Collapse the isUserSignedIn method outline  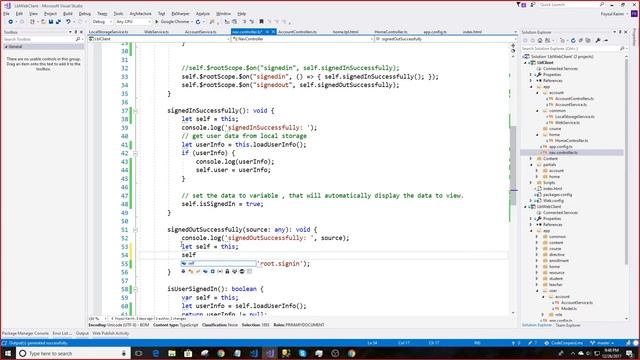[136, 289]
